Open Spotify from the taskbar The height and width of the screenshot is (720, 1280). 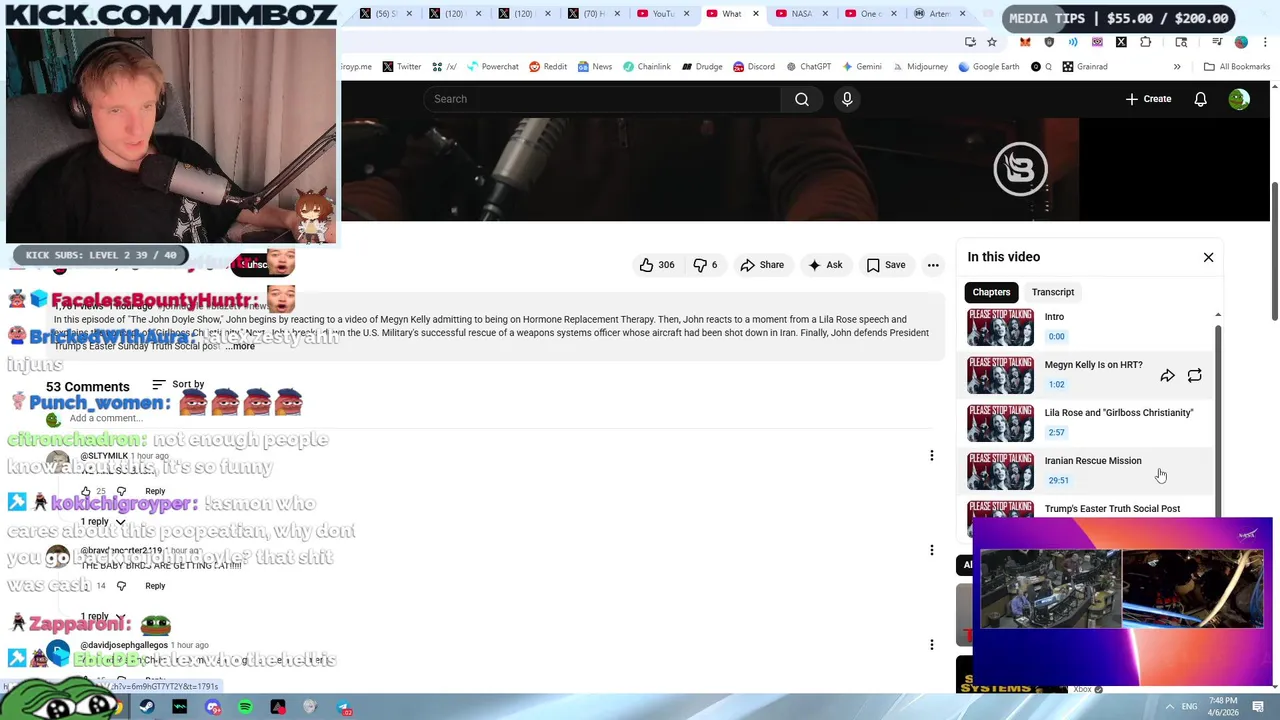(245, 707)
